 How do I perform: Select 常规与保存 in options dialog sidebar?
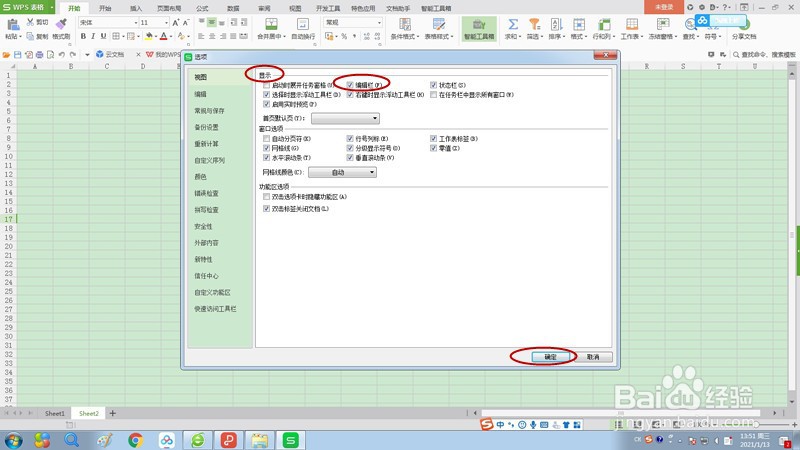209,111
